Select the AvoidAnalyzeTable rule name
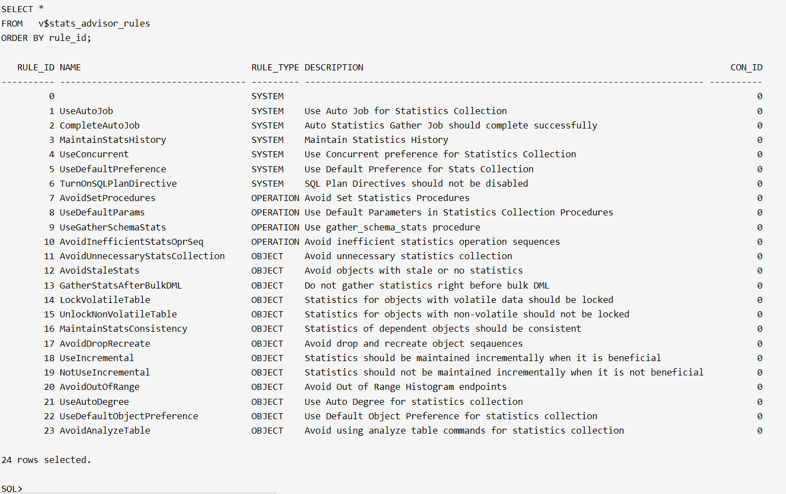The image size is (786, 494). (105, 431)
